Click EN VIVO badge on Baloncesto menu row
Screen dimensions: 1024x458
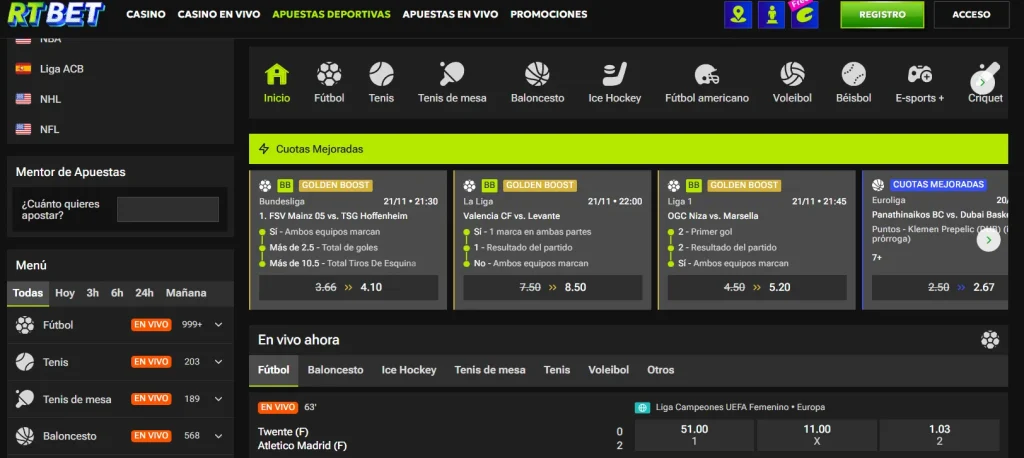point(151,436)
